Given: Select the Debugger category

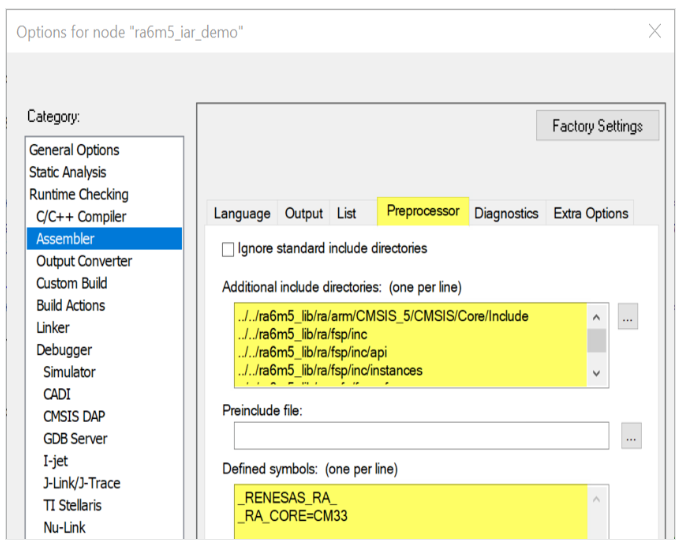Looking at the screenshot, I should (64, 350).
